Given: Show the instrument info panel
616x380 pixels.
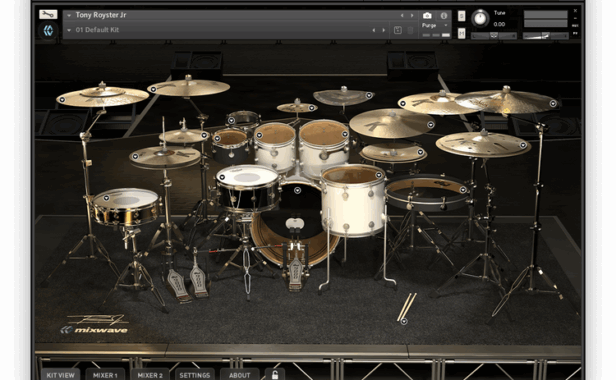Looking at the screenshot, I should [444, 16].
